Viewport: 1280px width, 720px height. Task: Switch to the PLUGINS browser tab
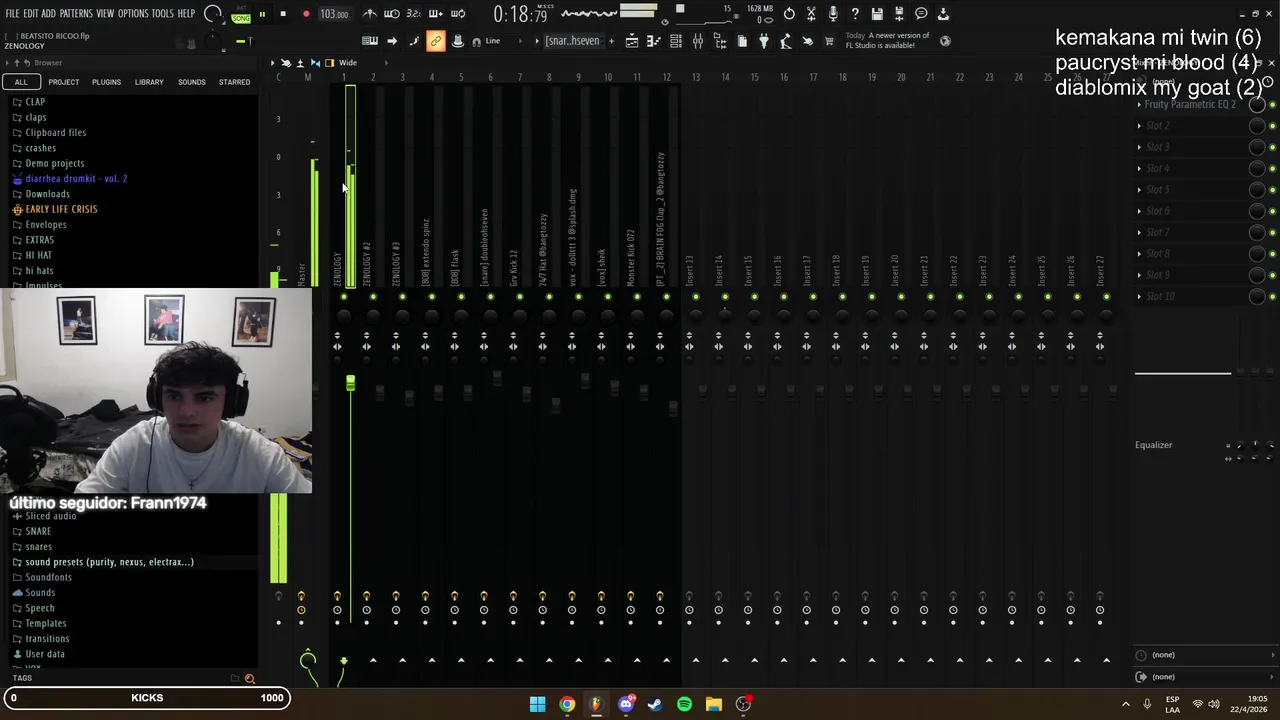[x=106, y=82]
